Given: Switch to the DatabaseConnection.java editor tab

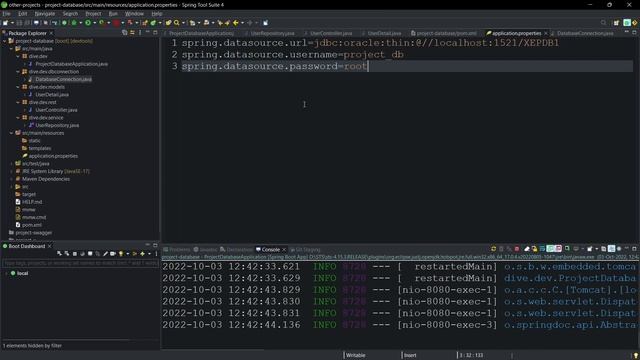Looking at the screenshot, I should 584,33.
